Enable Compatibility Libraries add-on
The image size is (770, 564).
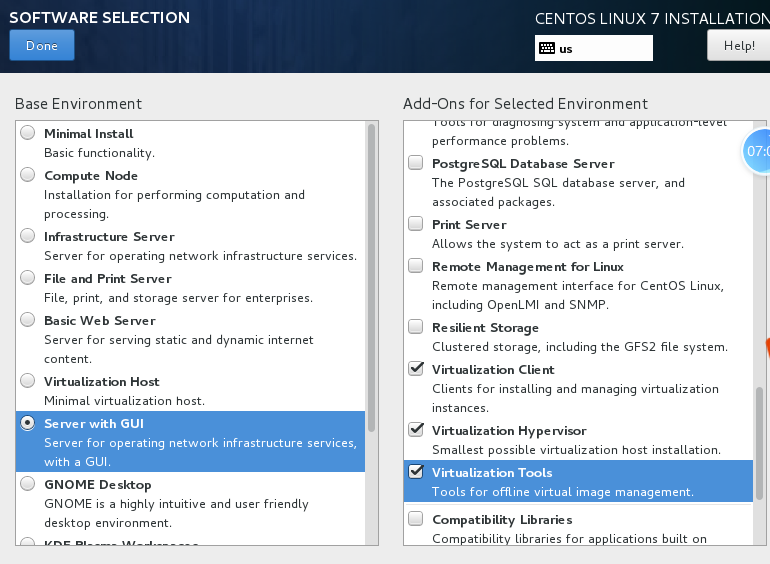tap(416, 520)
